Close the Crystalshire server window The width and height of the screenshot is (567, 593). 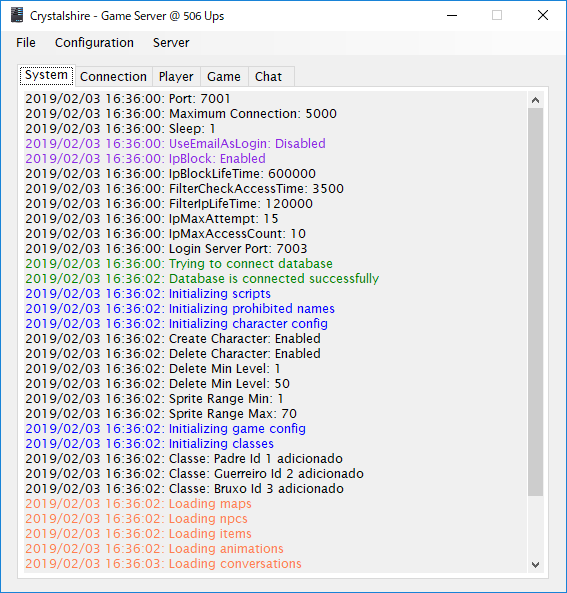pos(543,16)
